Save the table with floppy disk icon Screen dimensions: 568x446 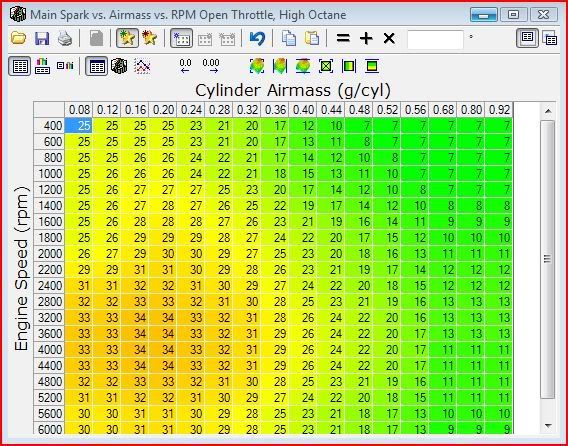42,38
